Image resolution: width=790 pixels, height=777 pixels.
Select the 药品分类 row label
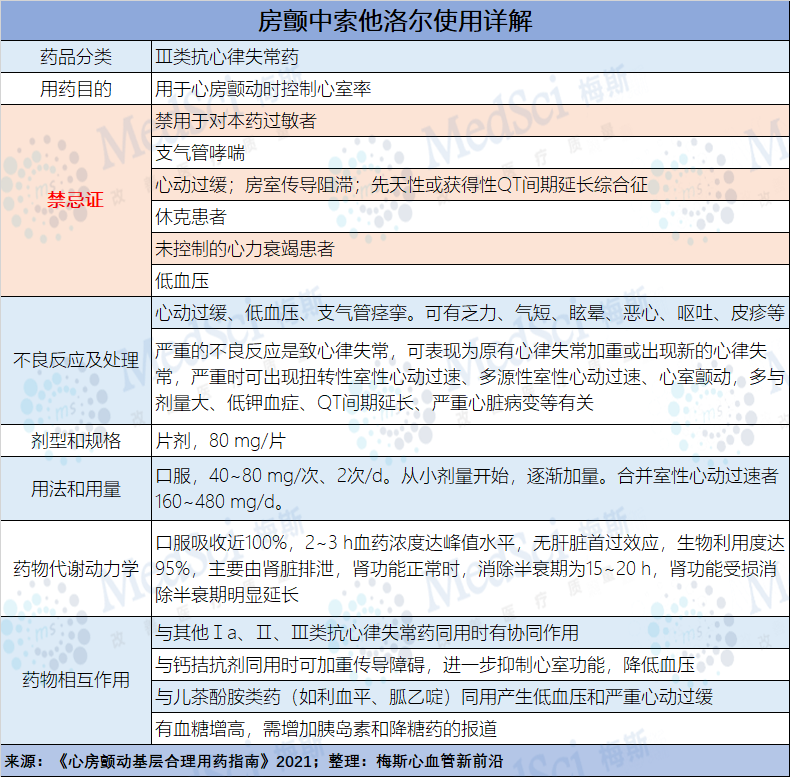pyautogui.click(x=76, y=57)
